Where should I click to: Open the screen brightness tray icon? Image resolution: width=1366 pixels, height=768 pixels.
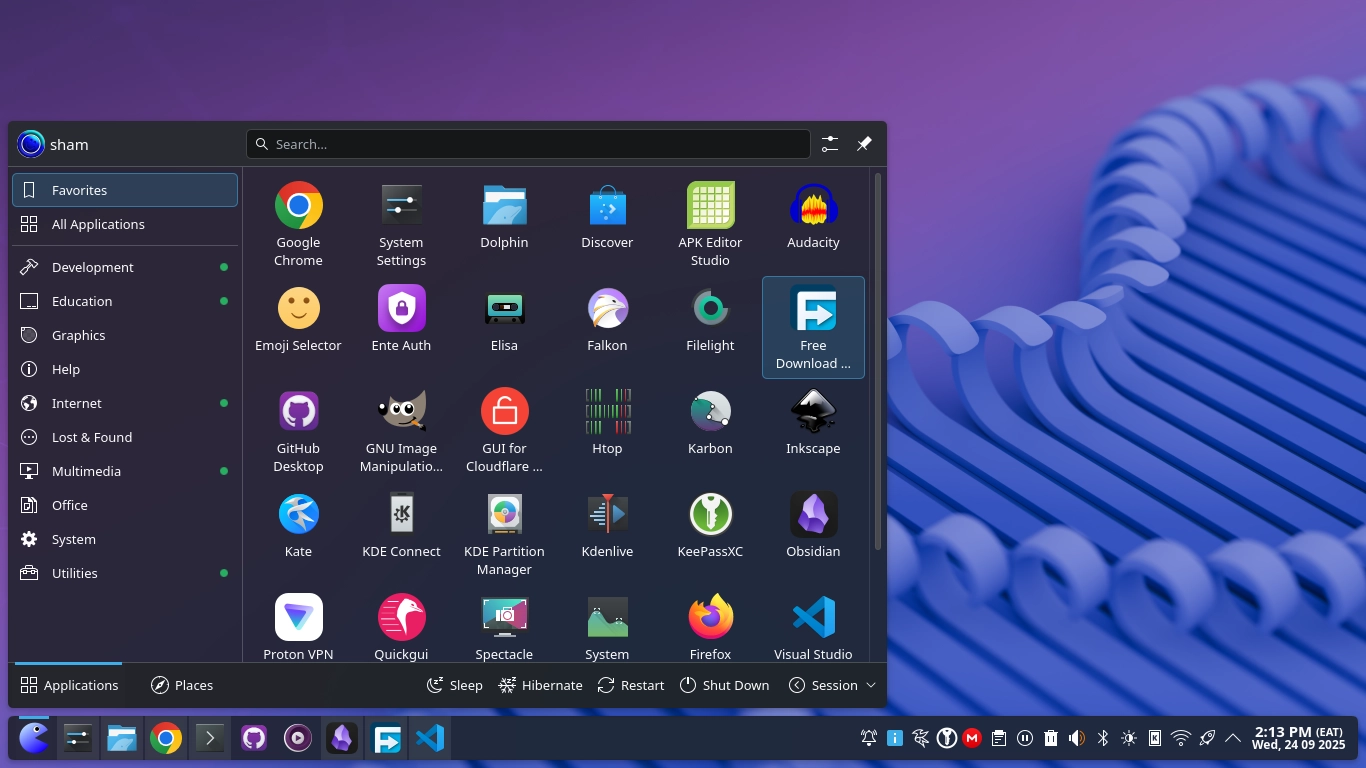tap(1129, 738)
